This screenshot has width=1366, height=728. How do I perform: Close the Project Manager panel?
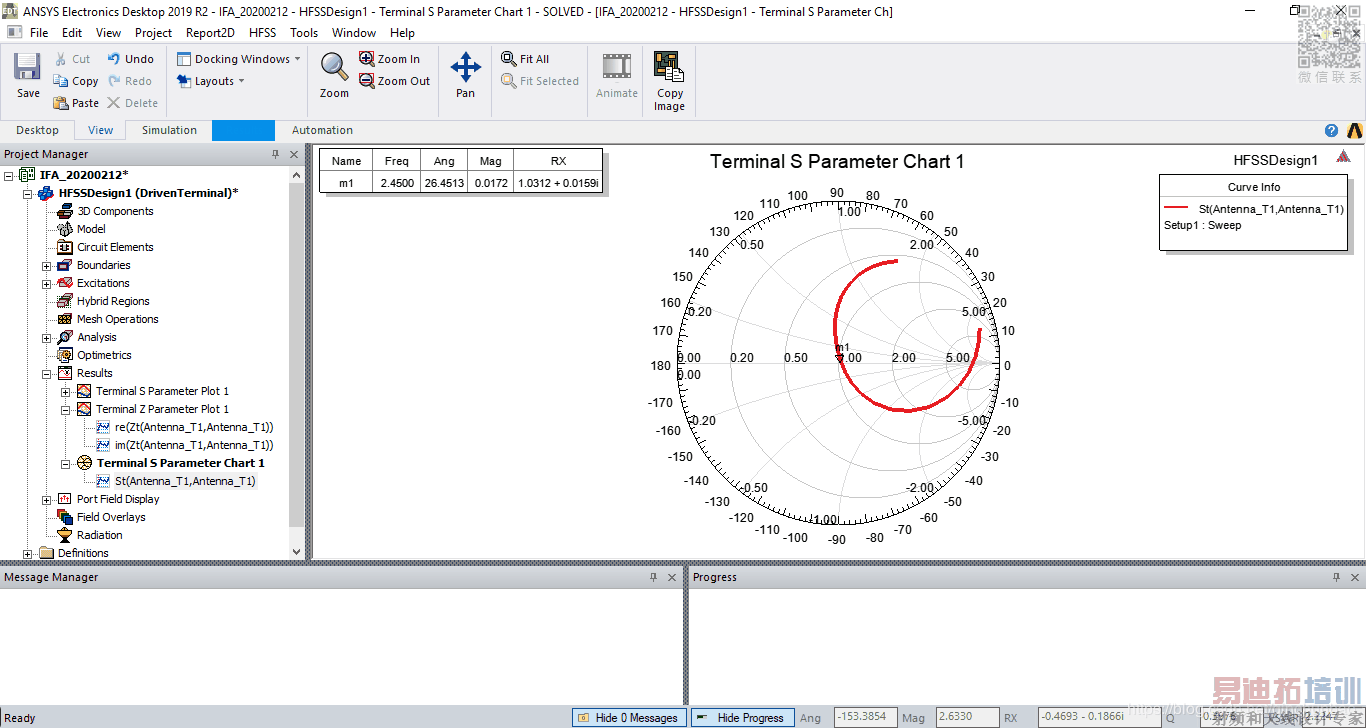click(294, 154)
